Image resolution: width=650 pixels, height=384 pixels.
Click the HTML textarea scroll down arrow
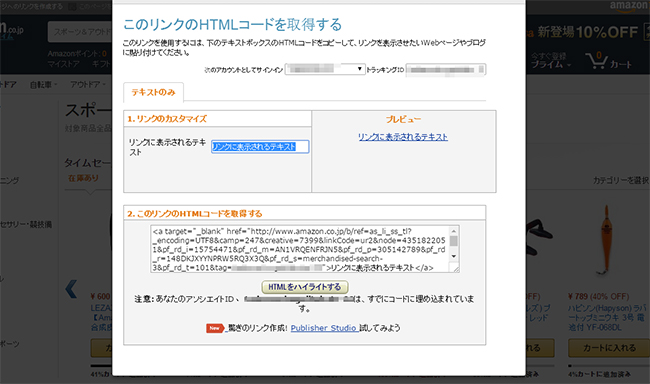coord(454,256)
